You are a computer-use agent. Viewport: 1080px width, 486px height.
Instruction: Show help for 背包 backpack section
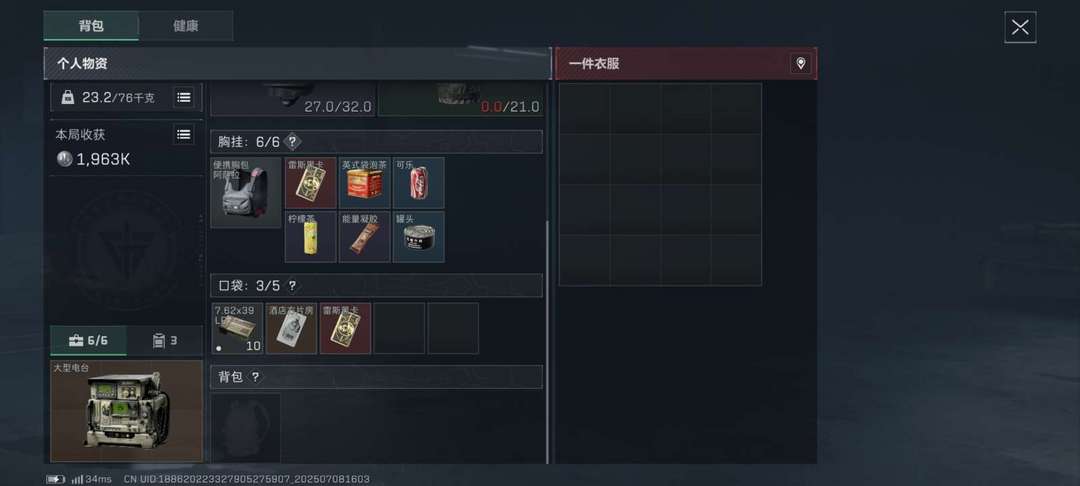pyautogui.click(x=256, y=377)
